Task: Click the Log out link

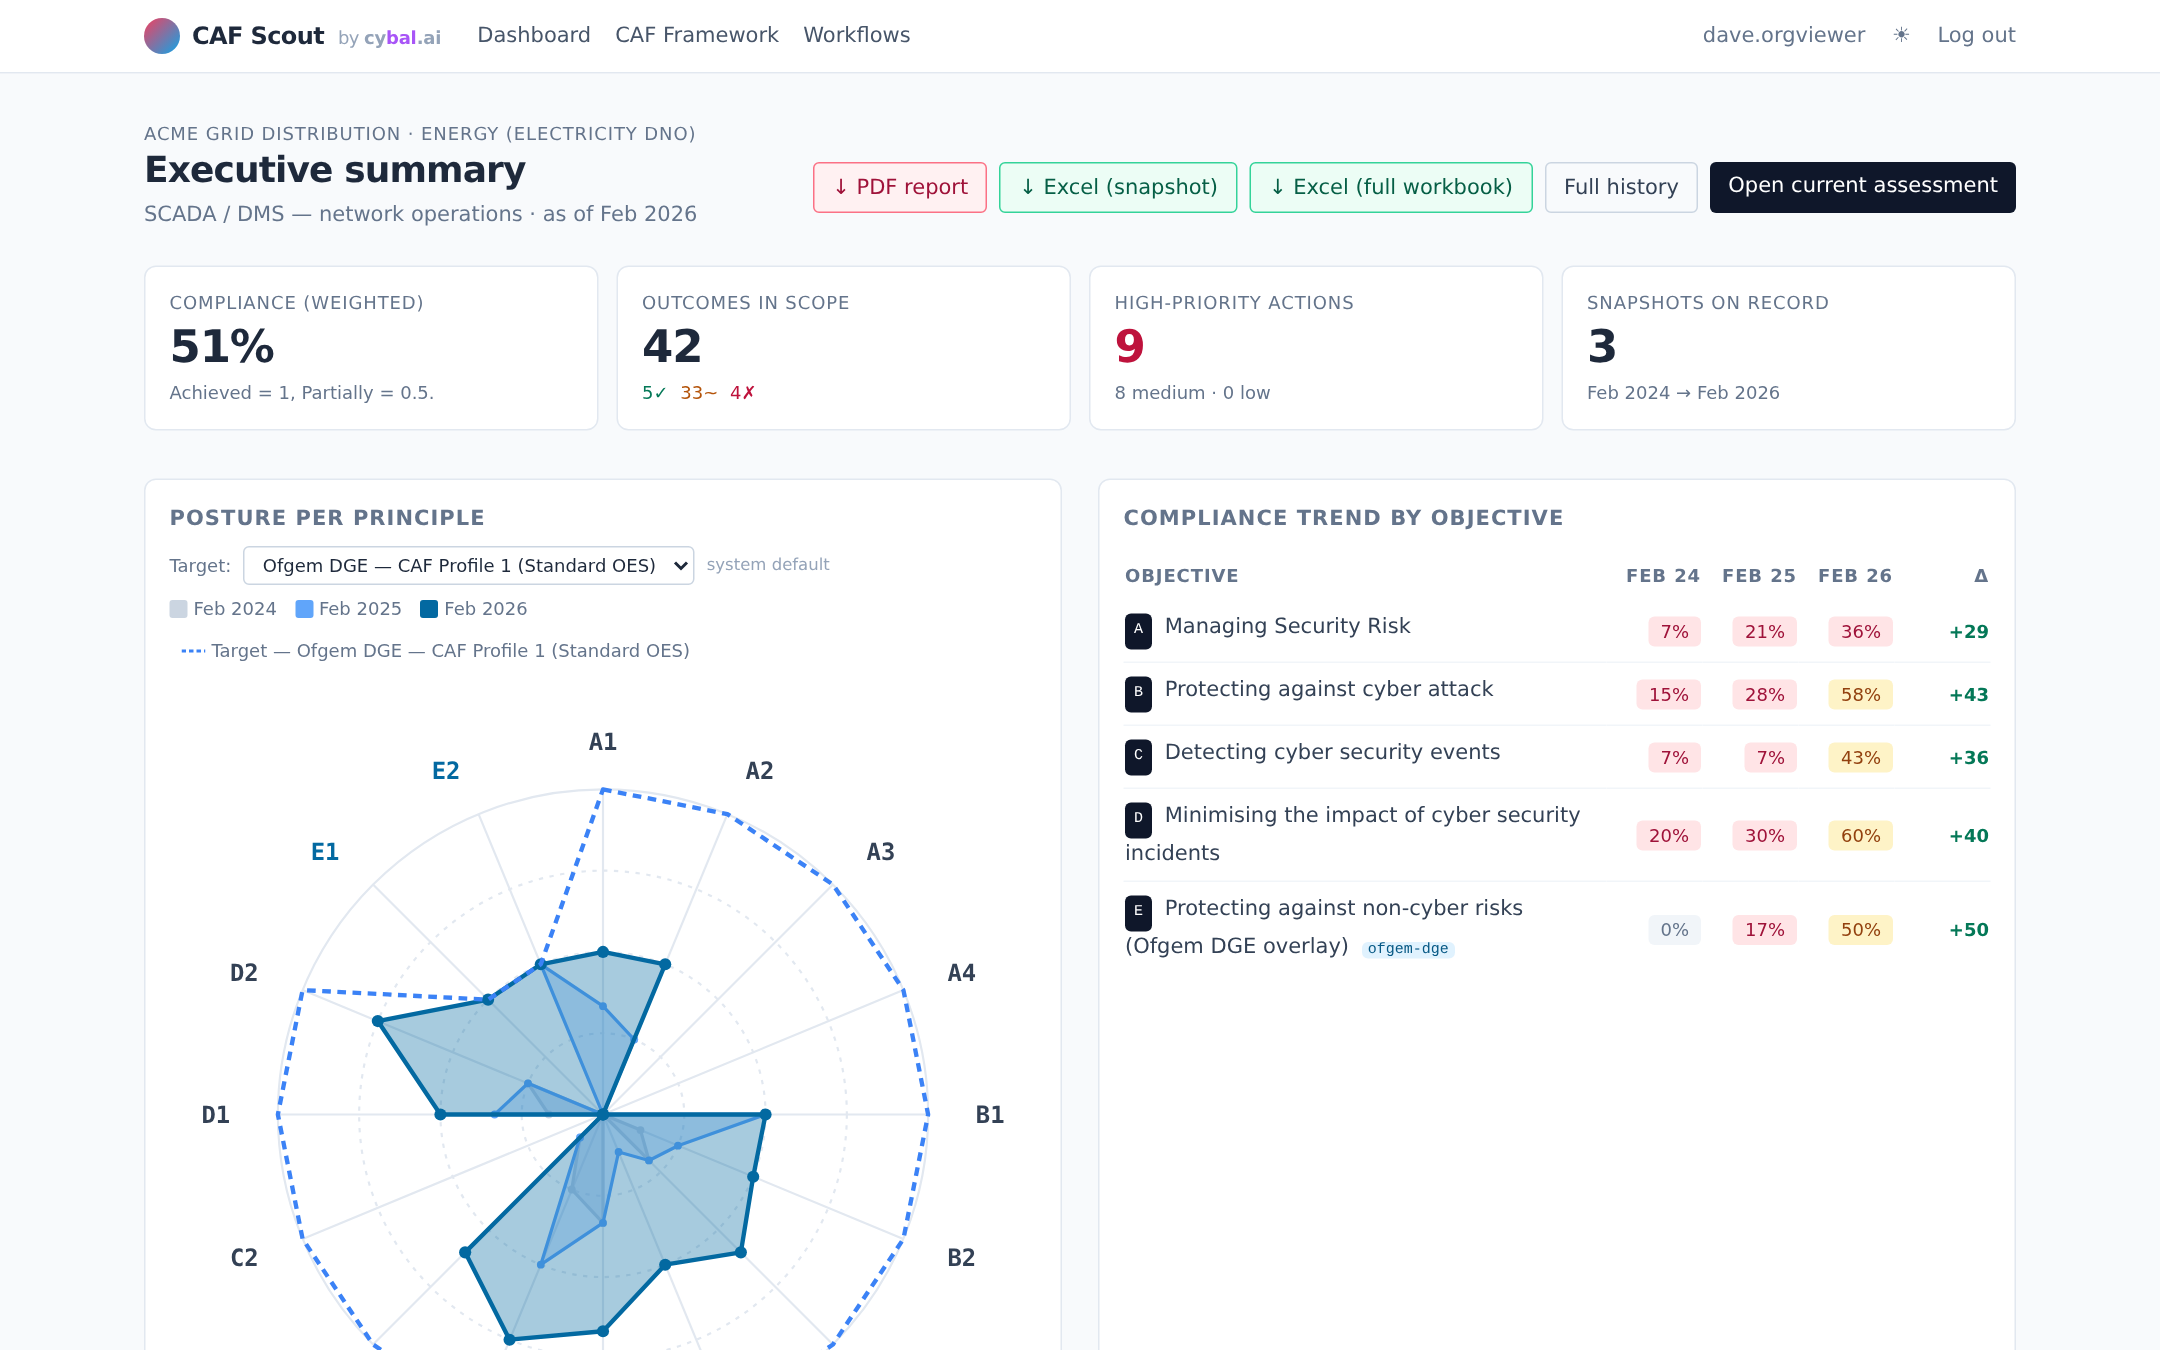Action: point(1976,35)
